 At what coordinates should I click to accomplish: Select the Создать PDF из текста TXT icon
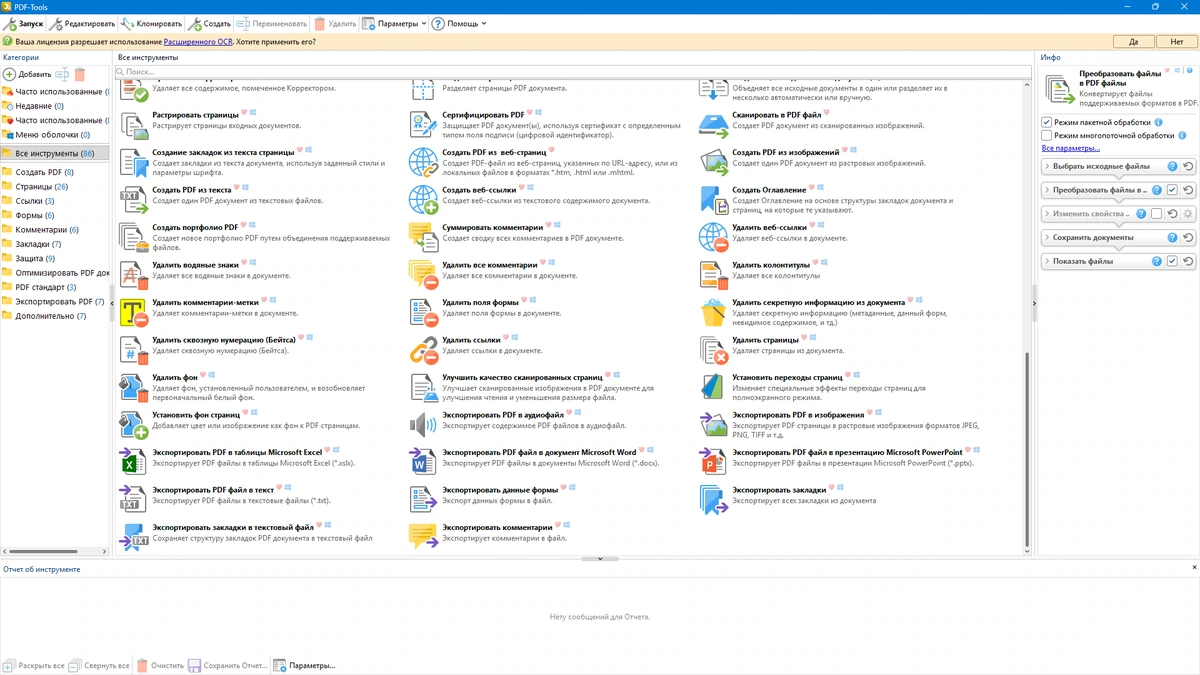pyautogui.click(x=134, y=199)
